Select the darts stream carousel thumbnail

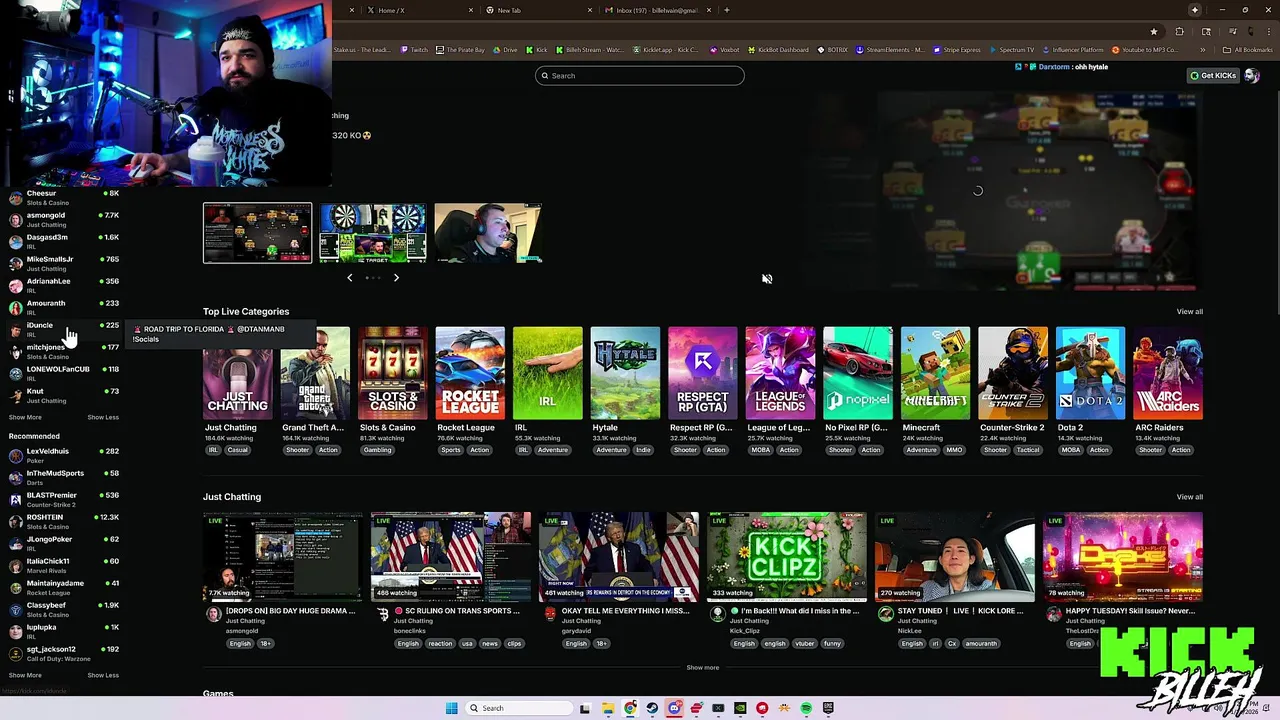(x=372, y=233)
